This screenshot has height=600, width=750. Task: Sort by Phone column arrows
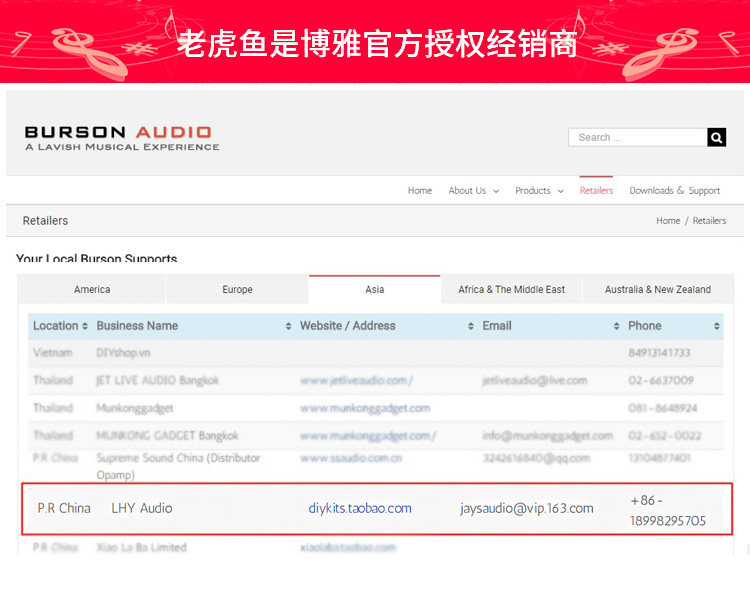(x=716, y=326)
